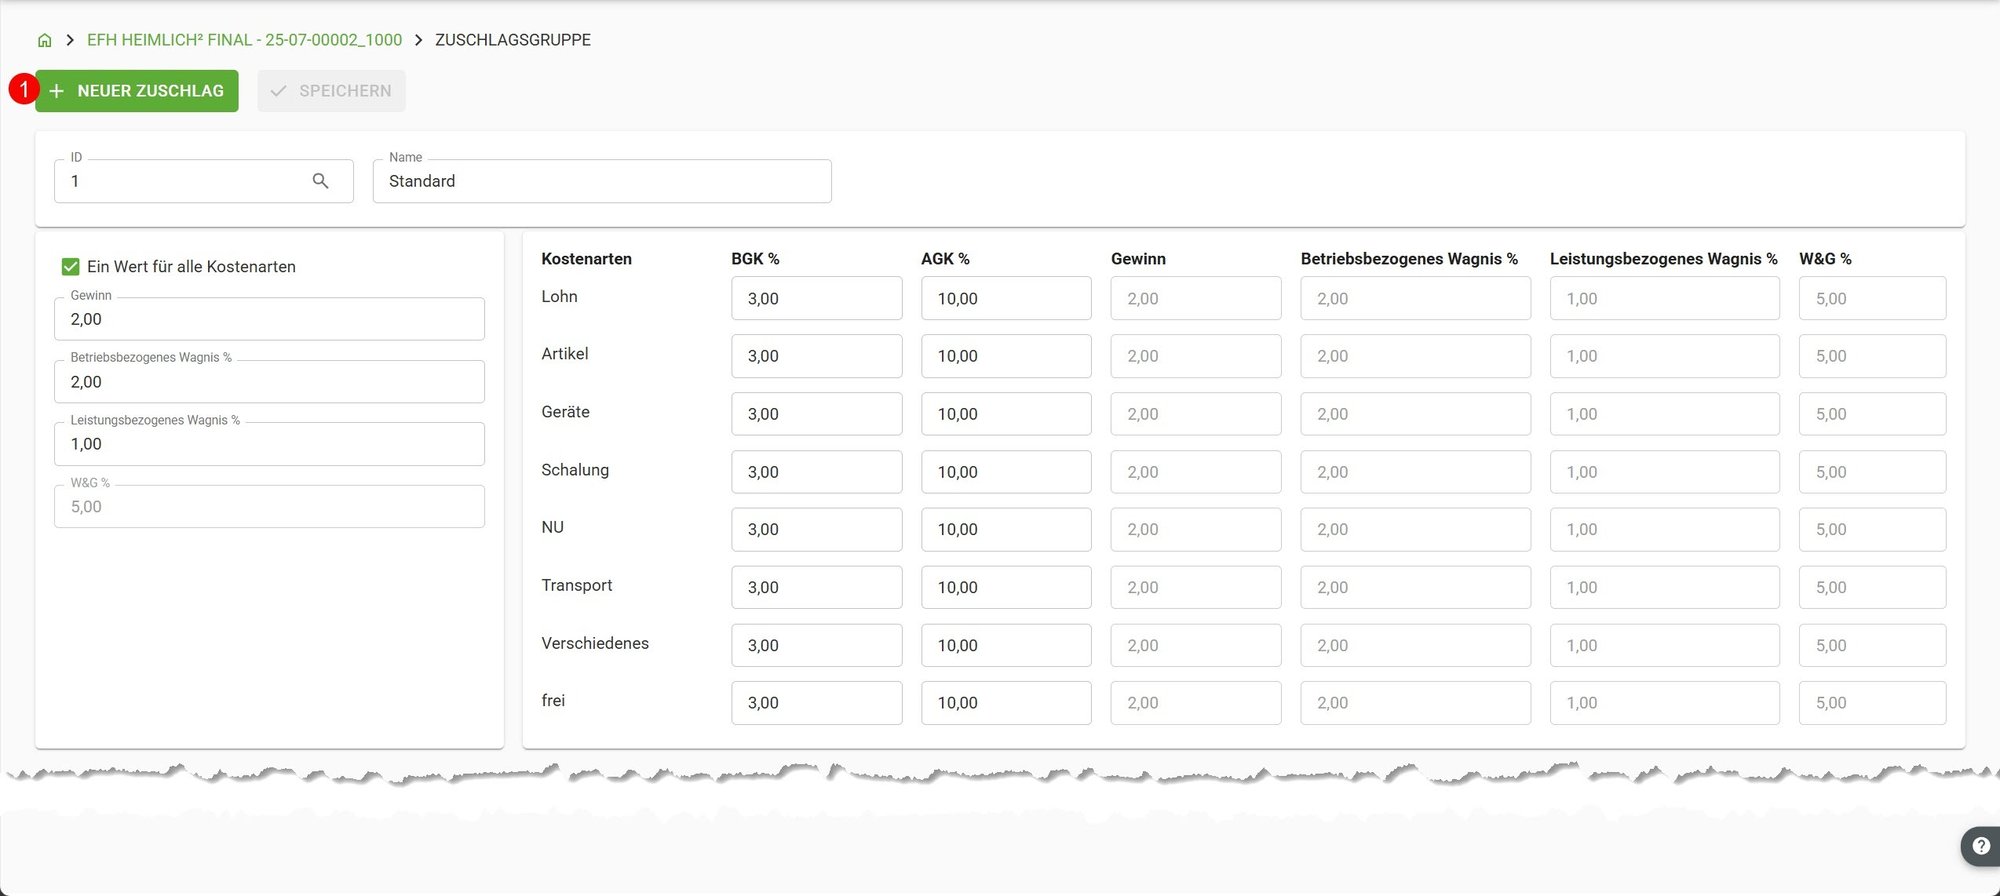Select ZUSCHLAGSGRUPPE breadcrumb item

click(513, 40)
